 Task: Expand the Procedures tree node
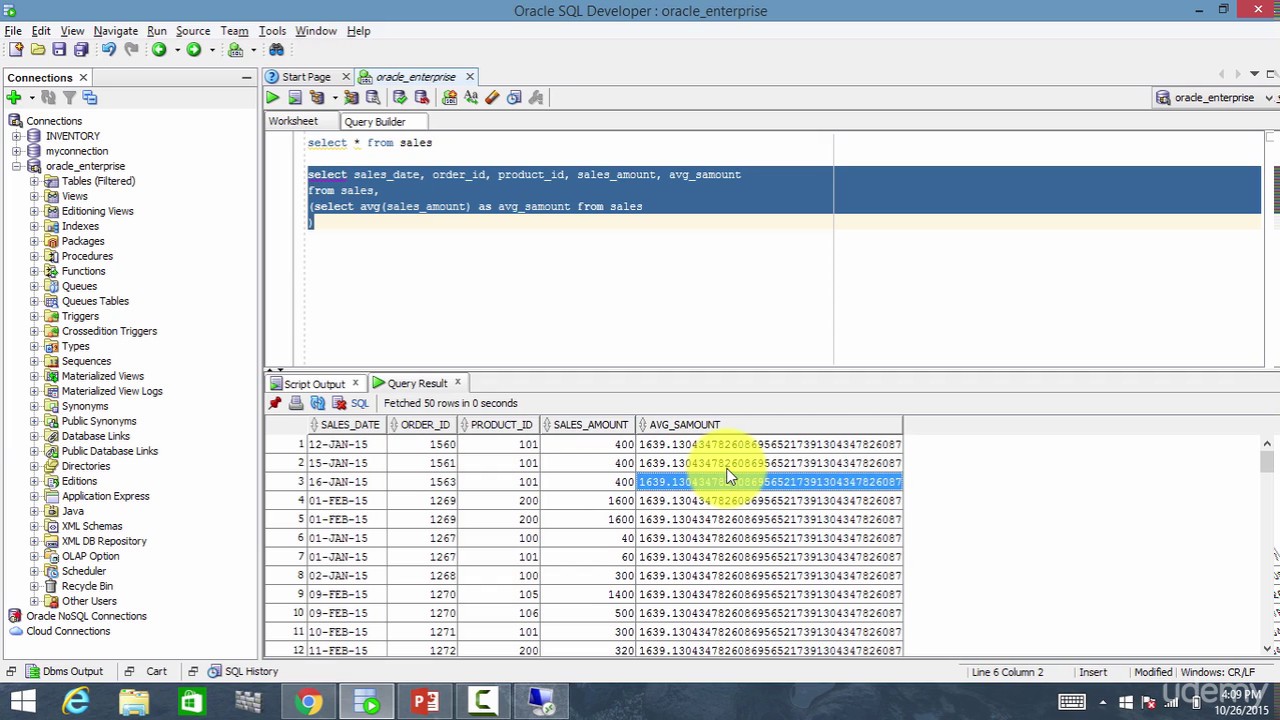[x=34, y=256]
